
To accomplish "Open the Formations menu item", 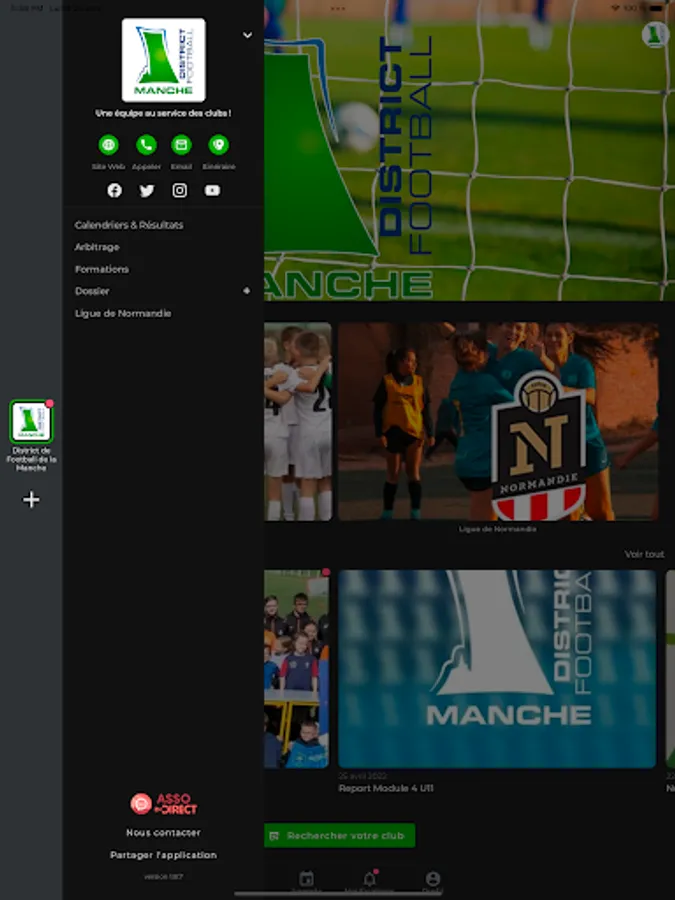I will pos(102,269).
